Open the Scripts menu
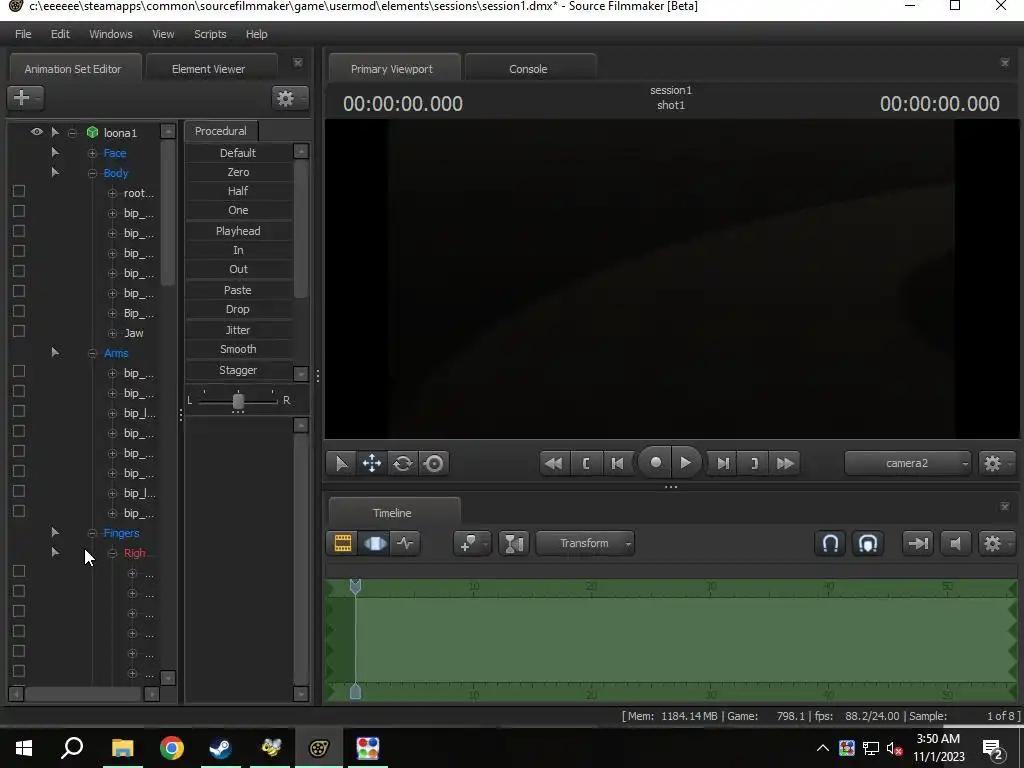This screenshot has width=1024, height=768. [x=210, y=34]
